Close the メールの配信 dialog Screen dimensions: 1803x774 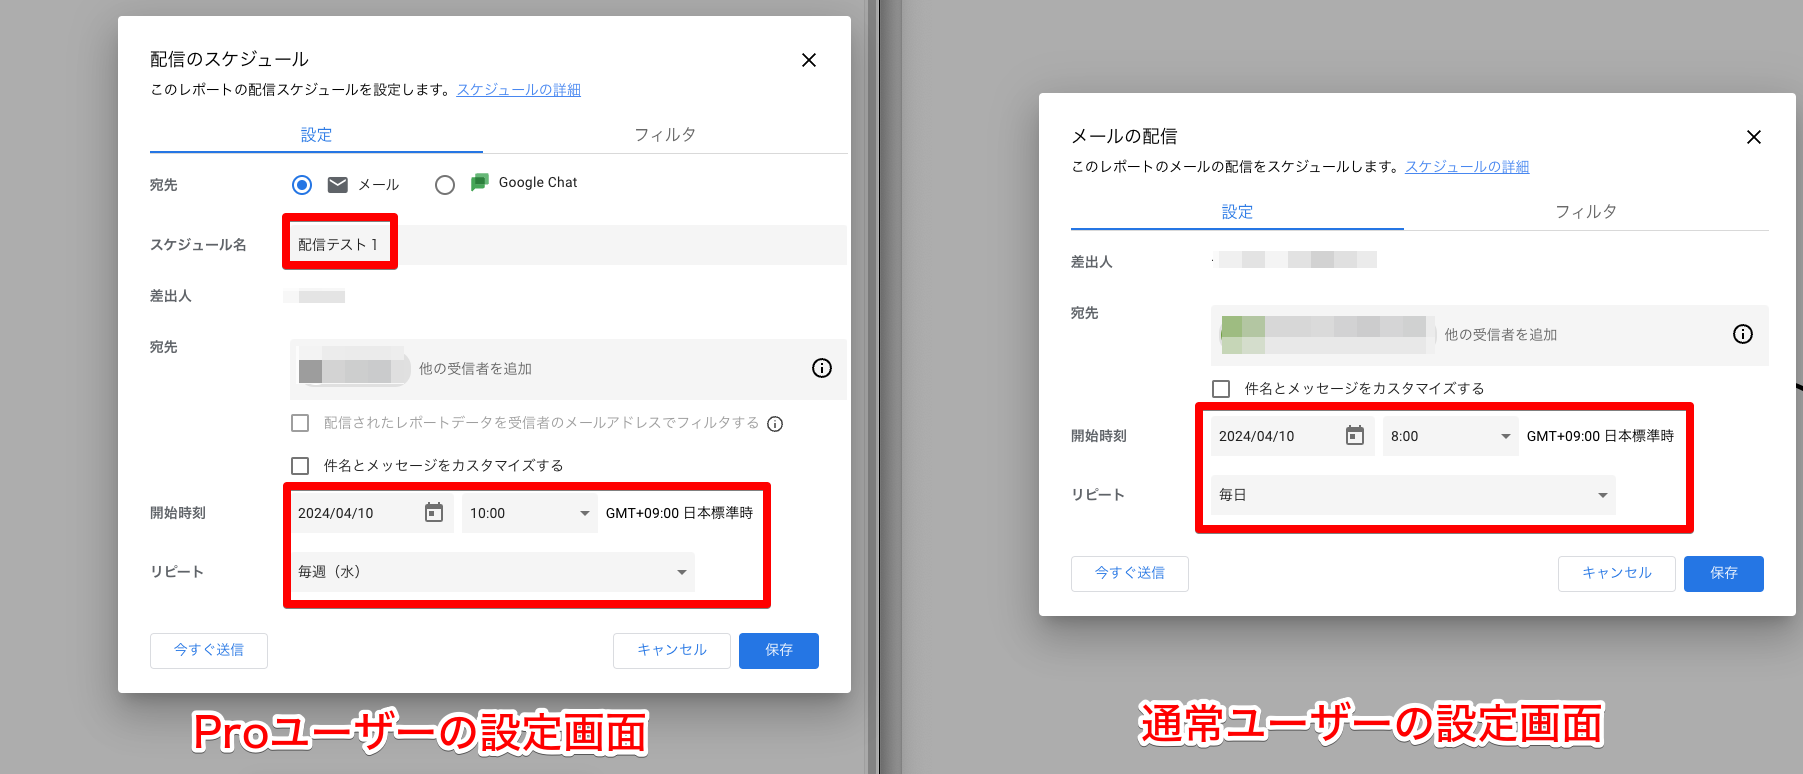click(1754, 137)
